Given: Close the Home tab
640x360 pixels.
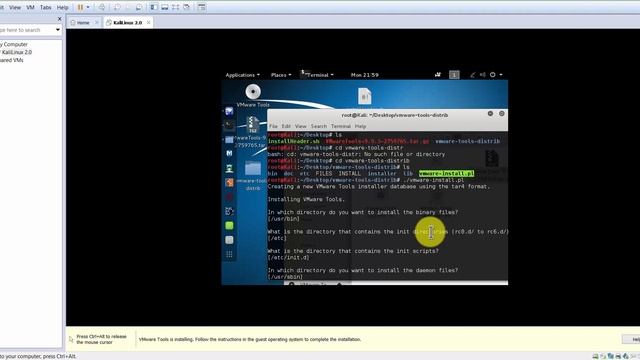Looking at the screenshot, I should click(x=97, y=22).
